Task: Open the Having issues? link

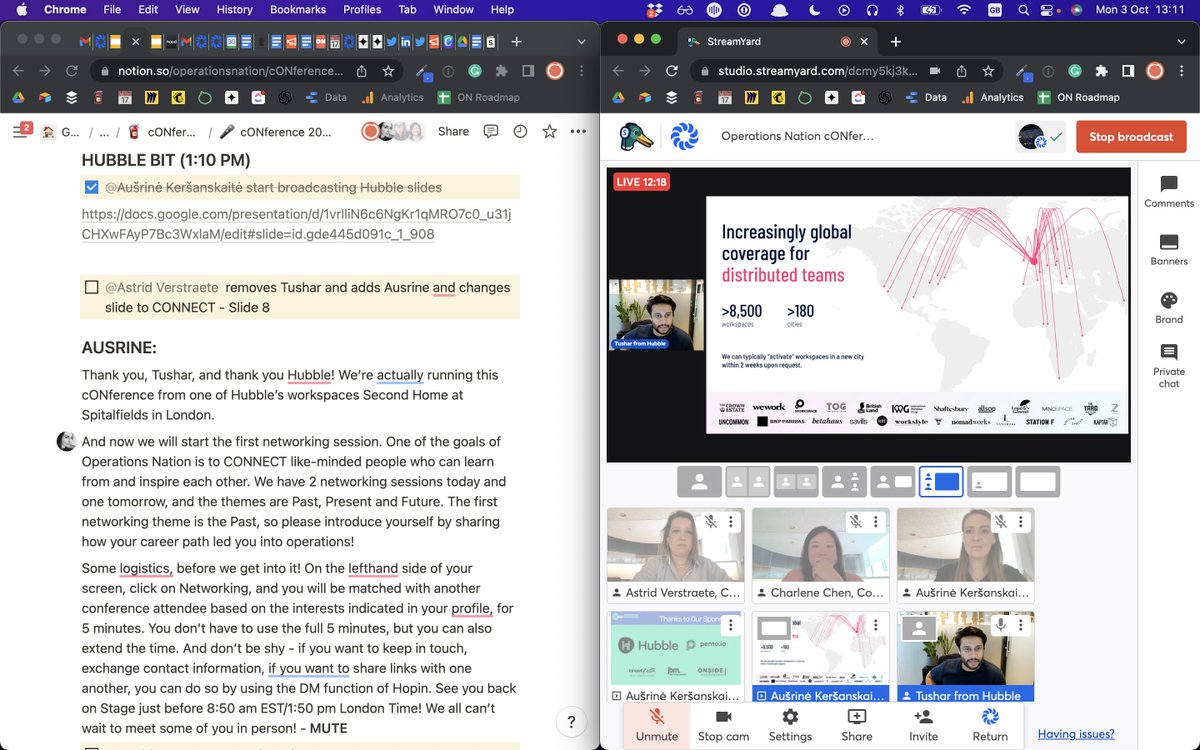Action: tap(1076, 734)
